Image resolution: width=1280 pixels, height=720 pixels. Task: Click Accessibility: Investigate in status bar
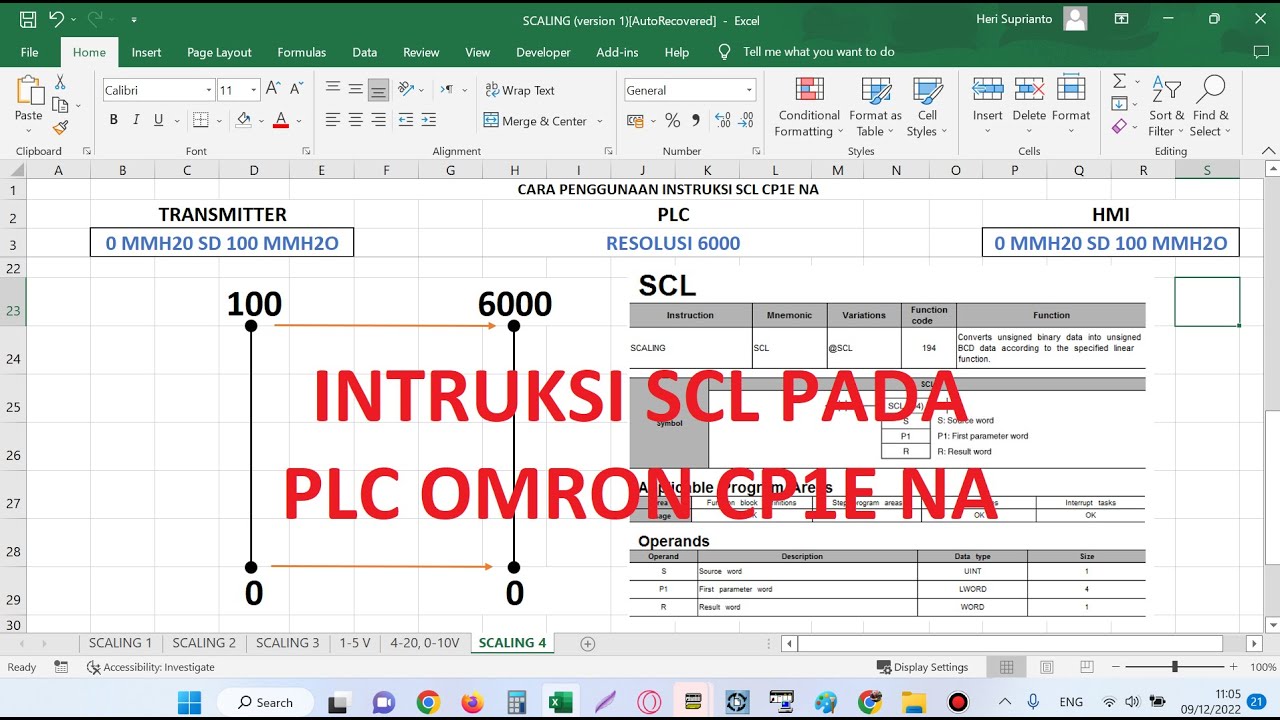[151, 667]
